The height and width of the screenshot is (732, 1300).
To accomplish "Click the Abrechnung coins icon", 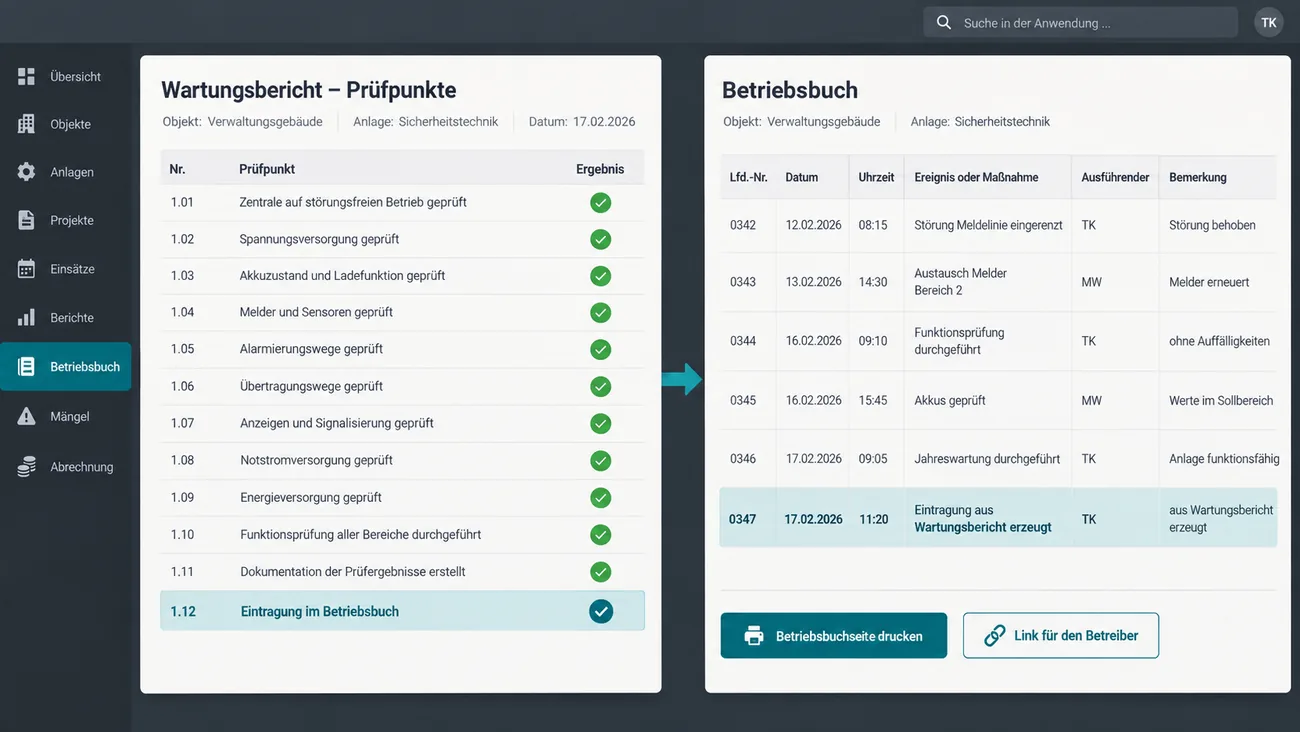I will (26, 467).
